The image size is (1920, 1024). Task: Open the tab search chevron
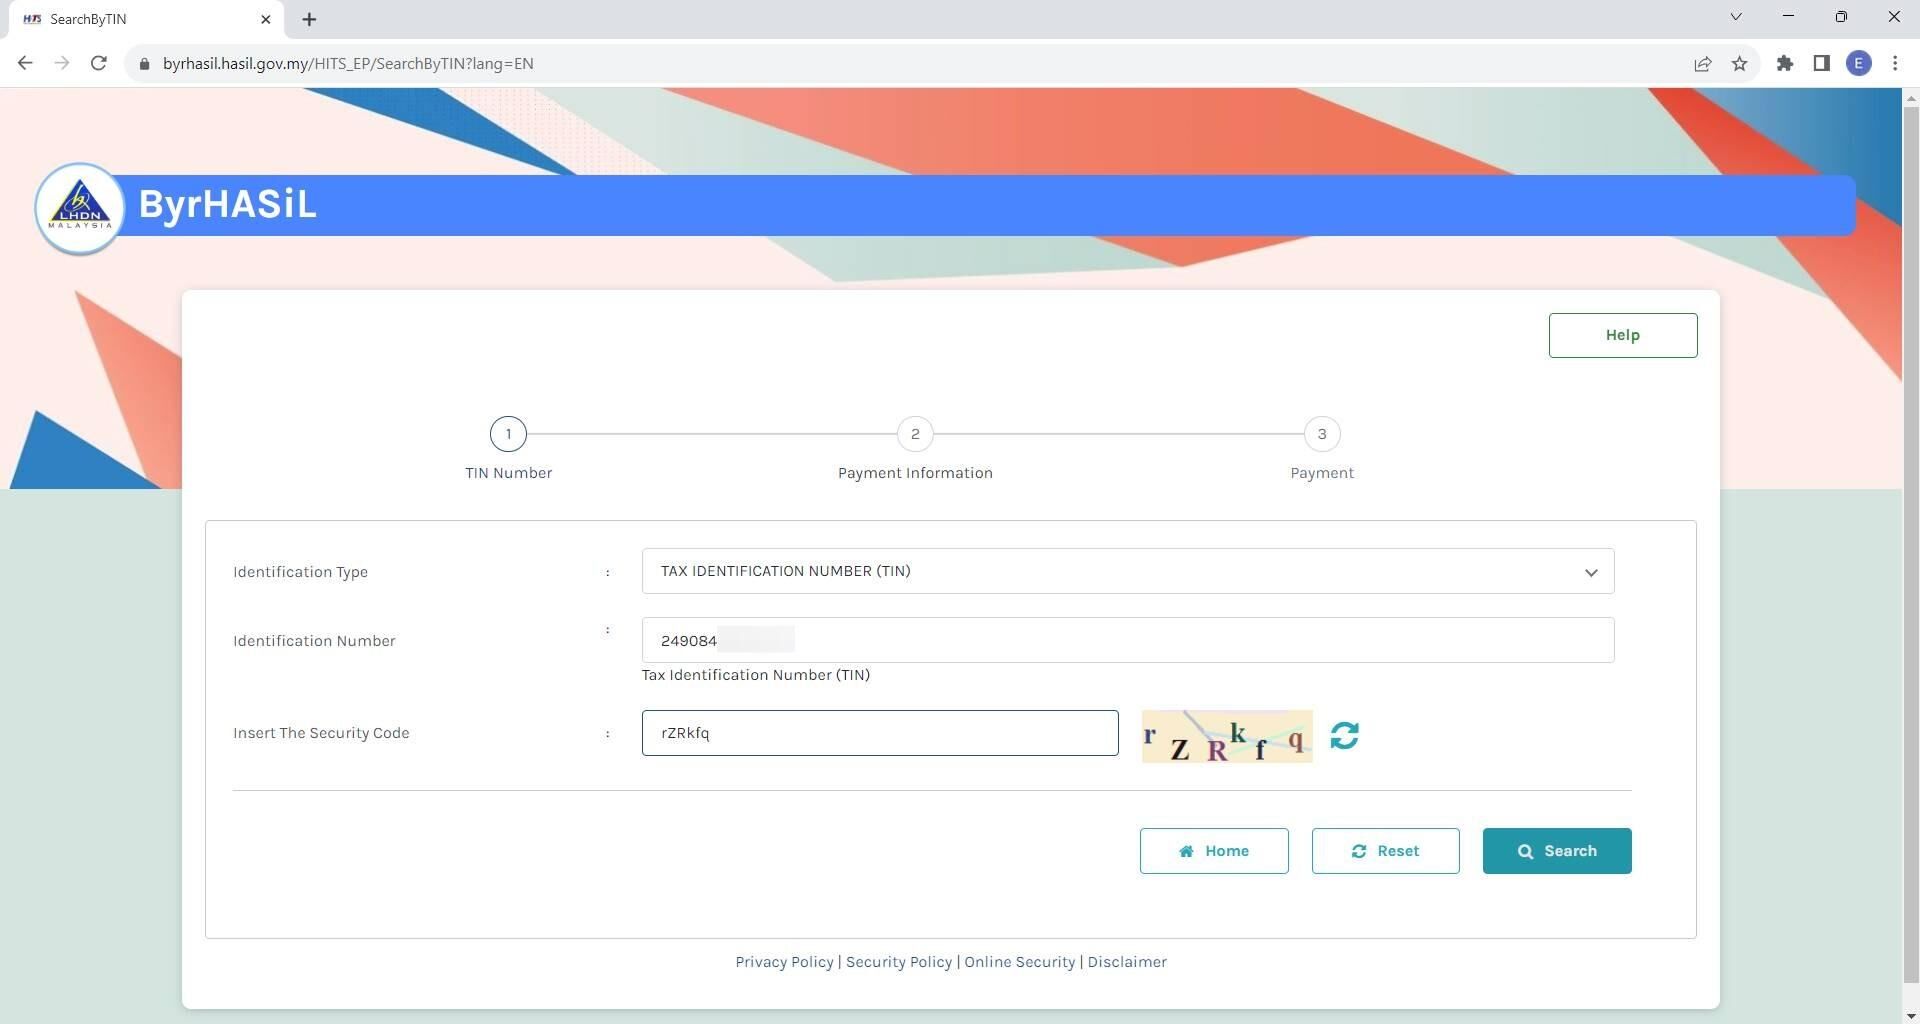1735,17
